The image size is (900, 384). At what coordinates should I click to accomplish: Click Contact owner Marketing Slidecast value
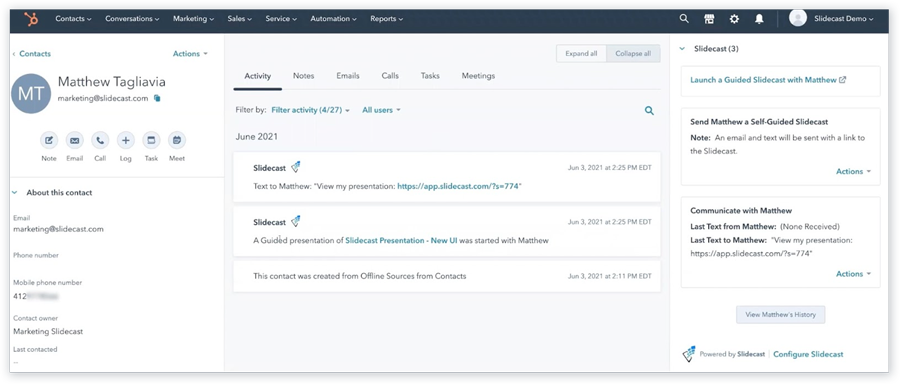pyautogui.click(x=48, y=331)
